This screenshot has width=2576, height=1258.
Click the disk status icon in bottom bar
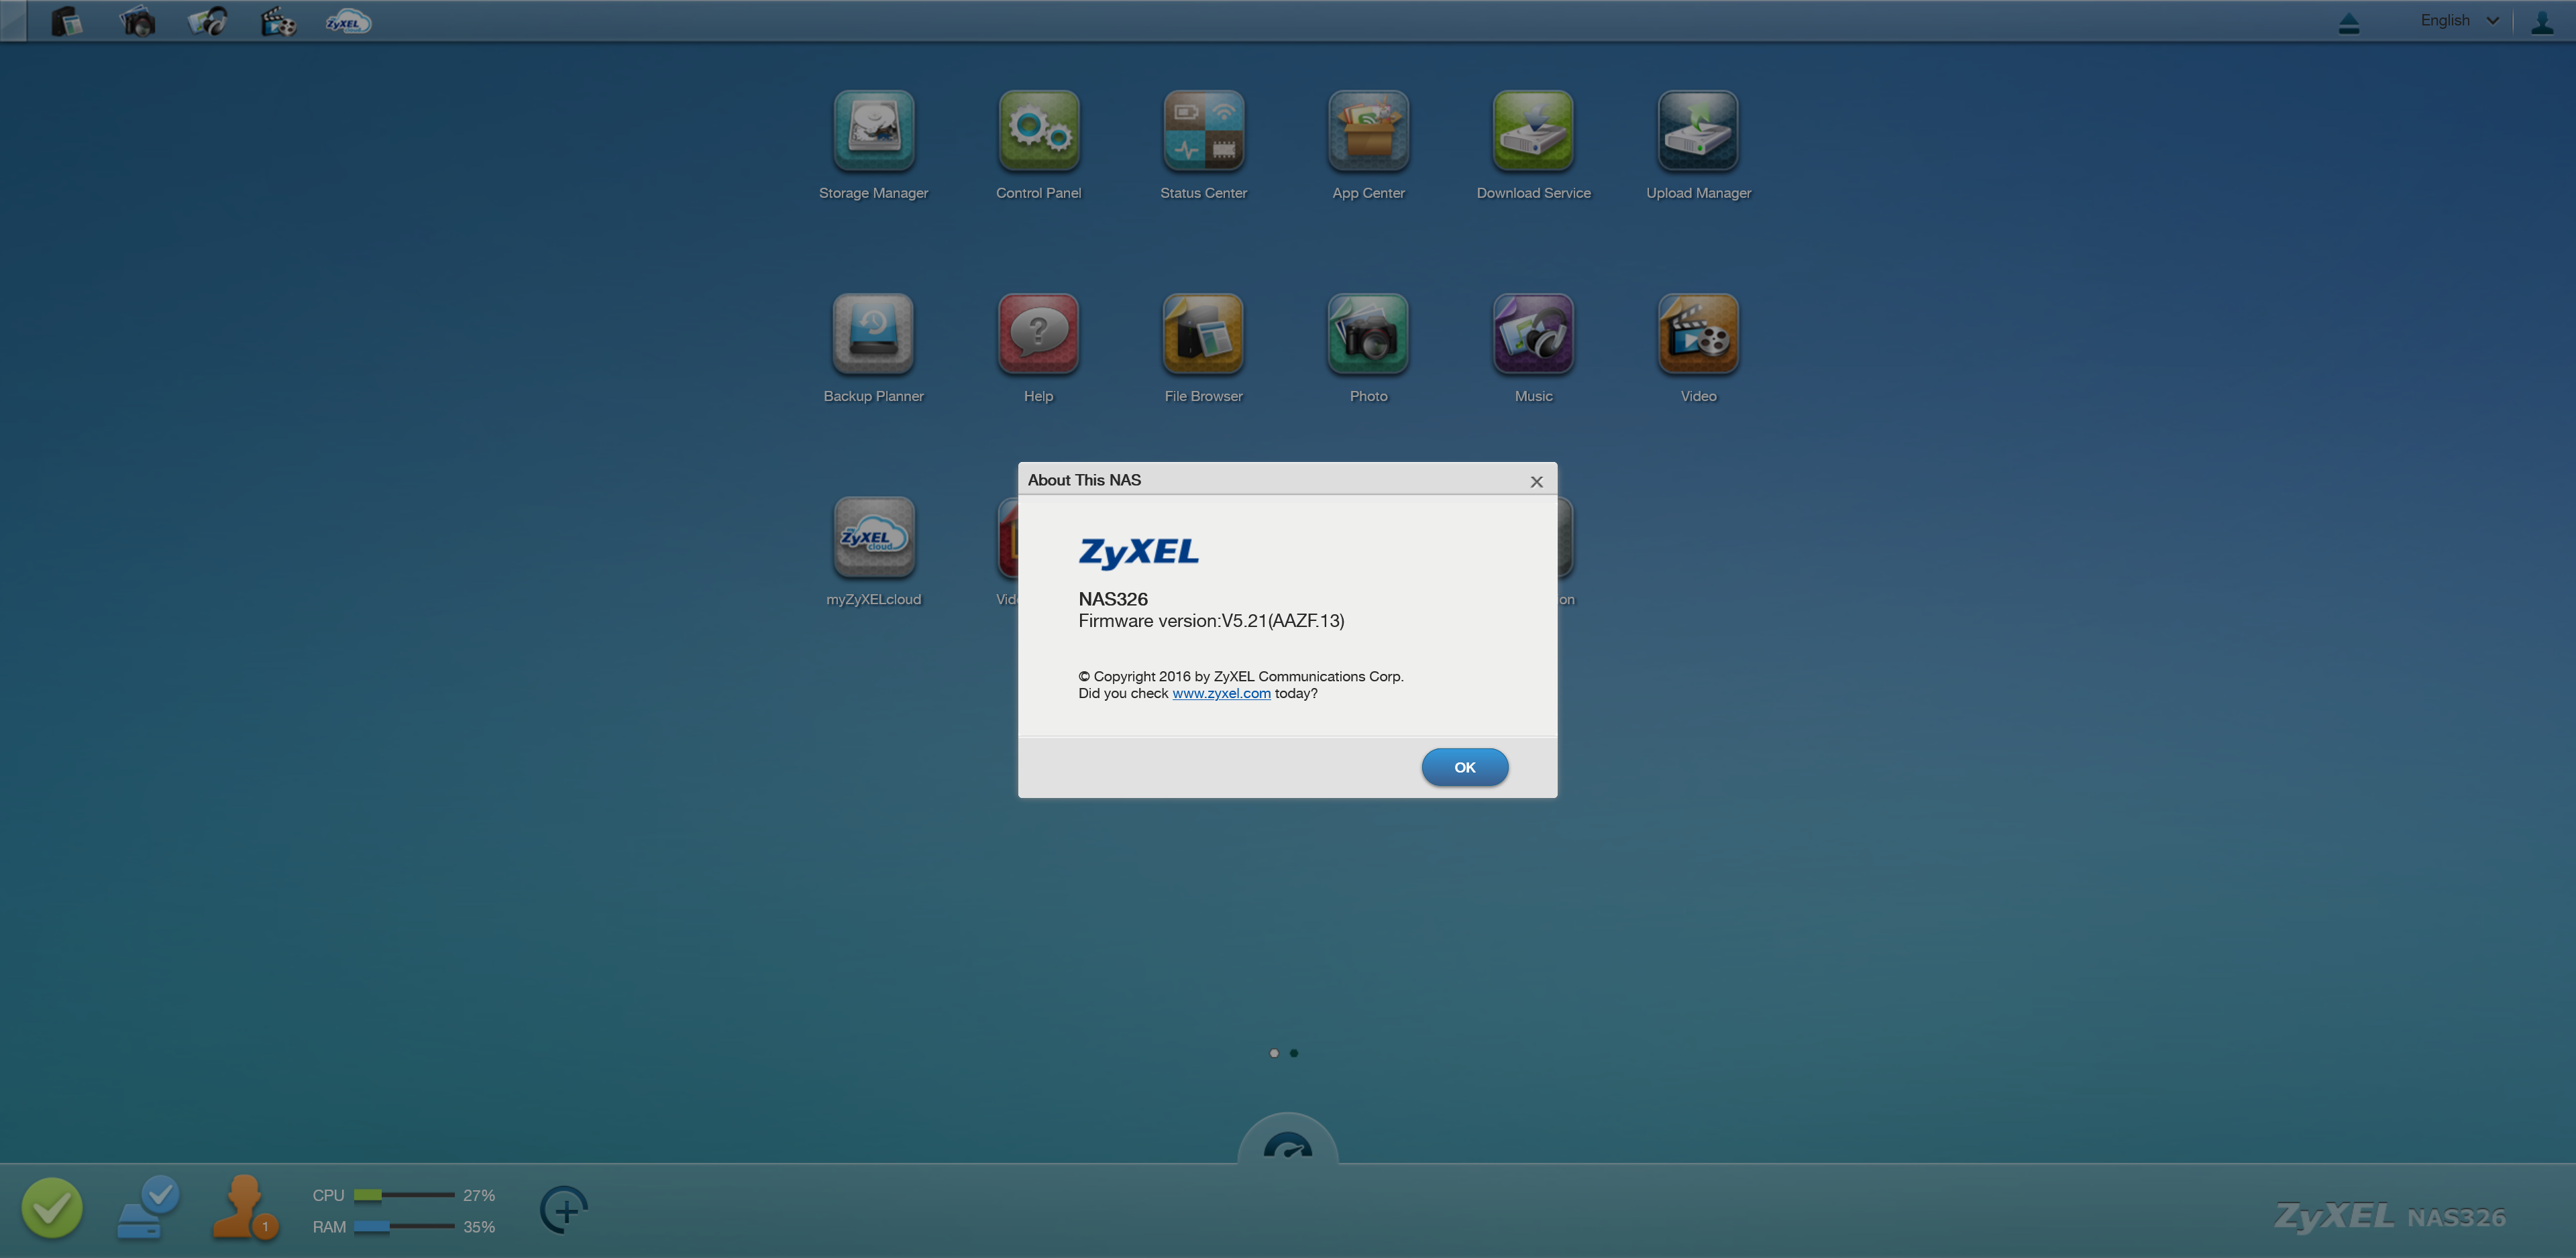coord(147,1207)
